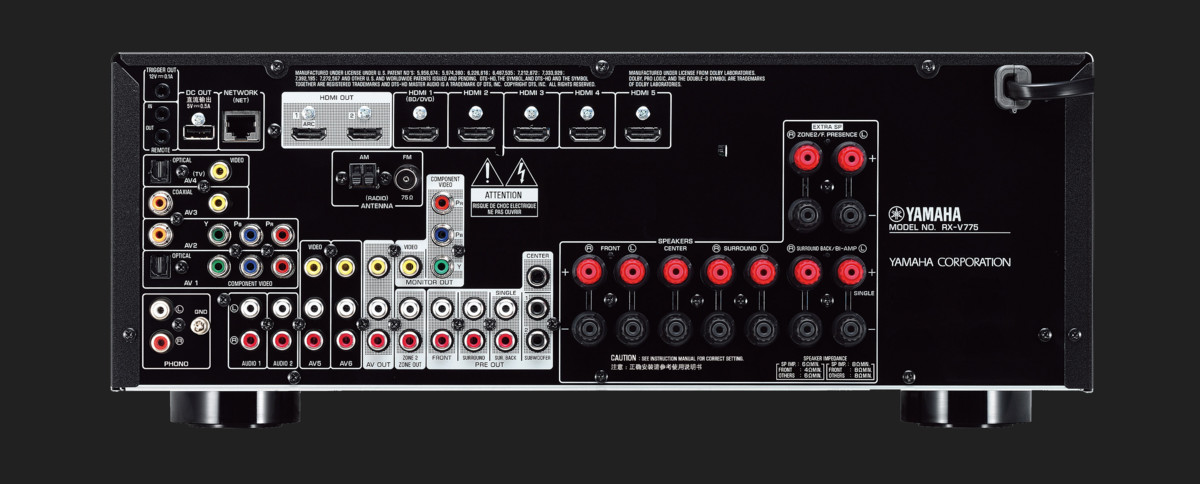The image size is (1200, 484).
Task: Click the AV3 yellow video jack
Action: 218,203
